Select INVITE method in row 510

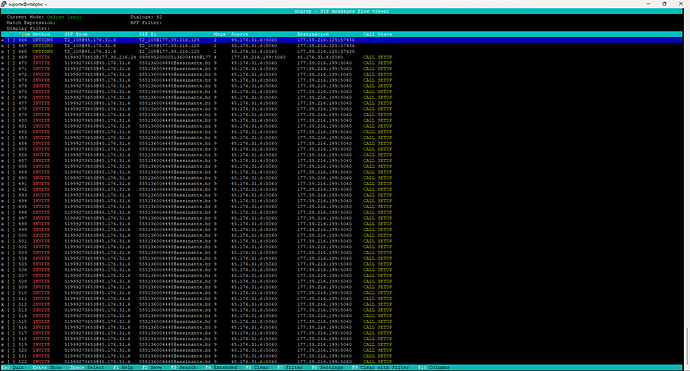(x=41, y=293)
